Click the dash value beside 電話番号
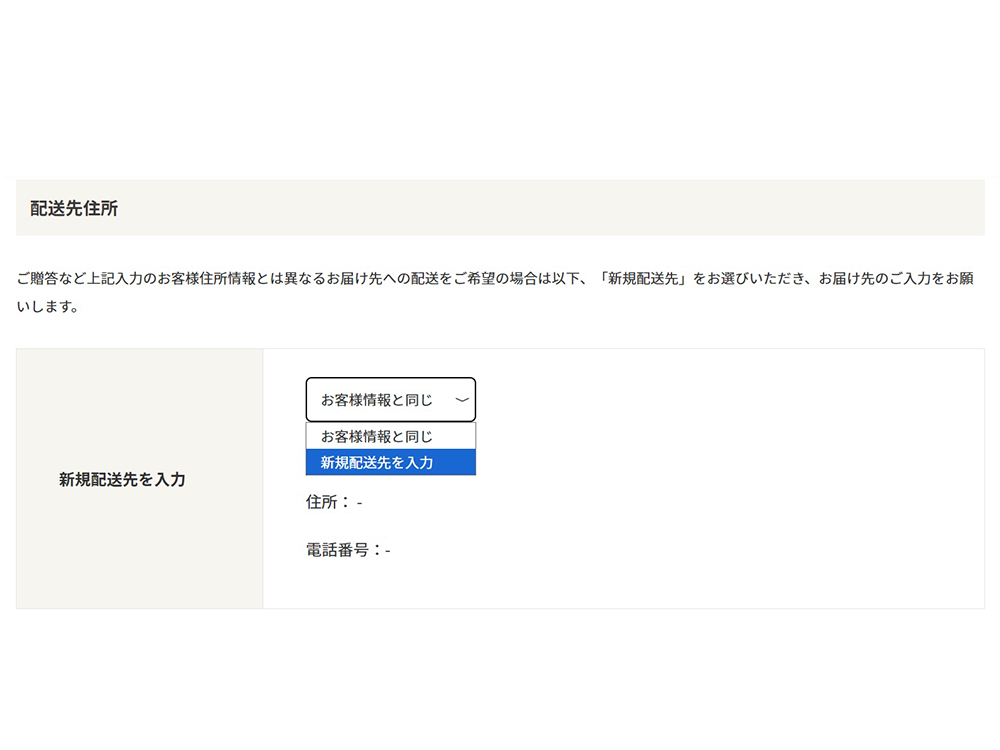This screenshot has width=1000, height=750. coord(388,550)
